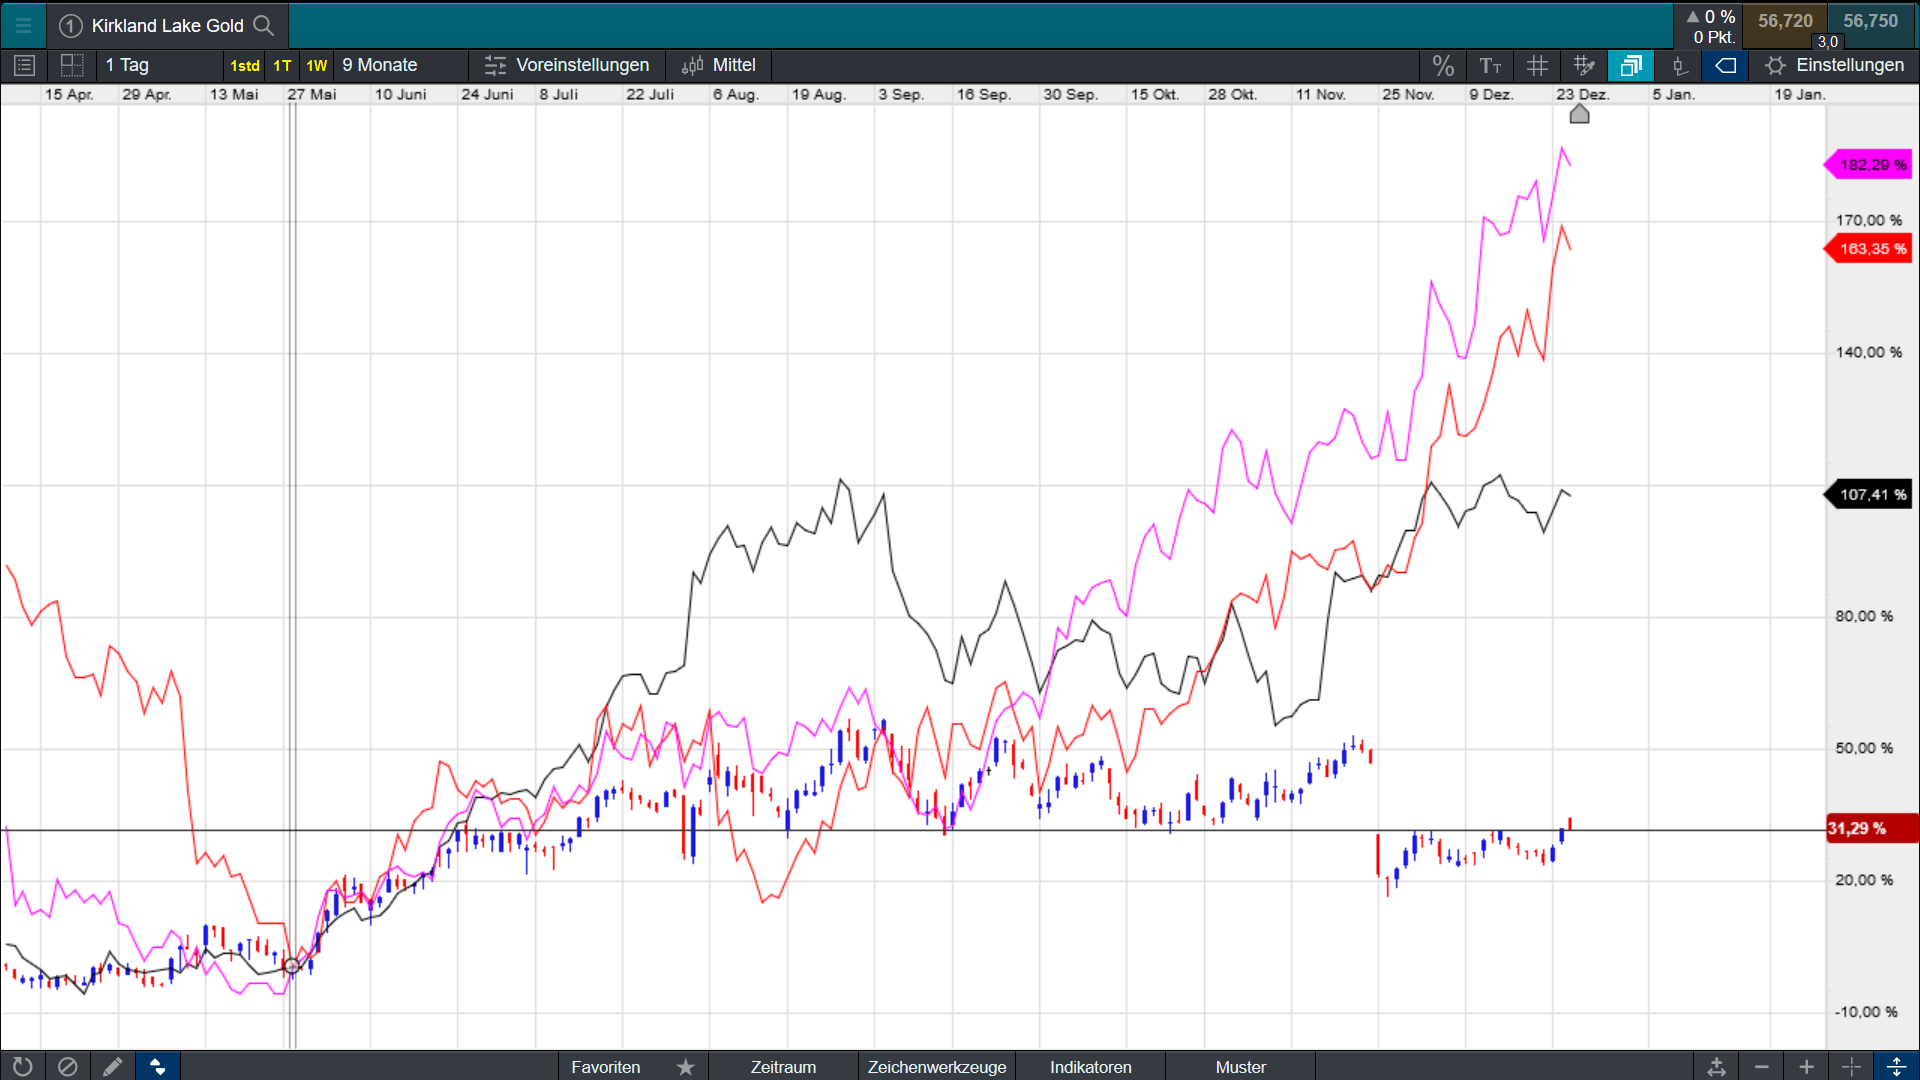The image size is (1920, 1080).
Task: Click the price label tag icon
Action: pos(1726,66)
